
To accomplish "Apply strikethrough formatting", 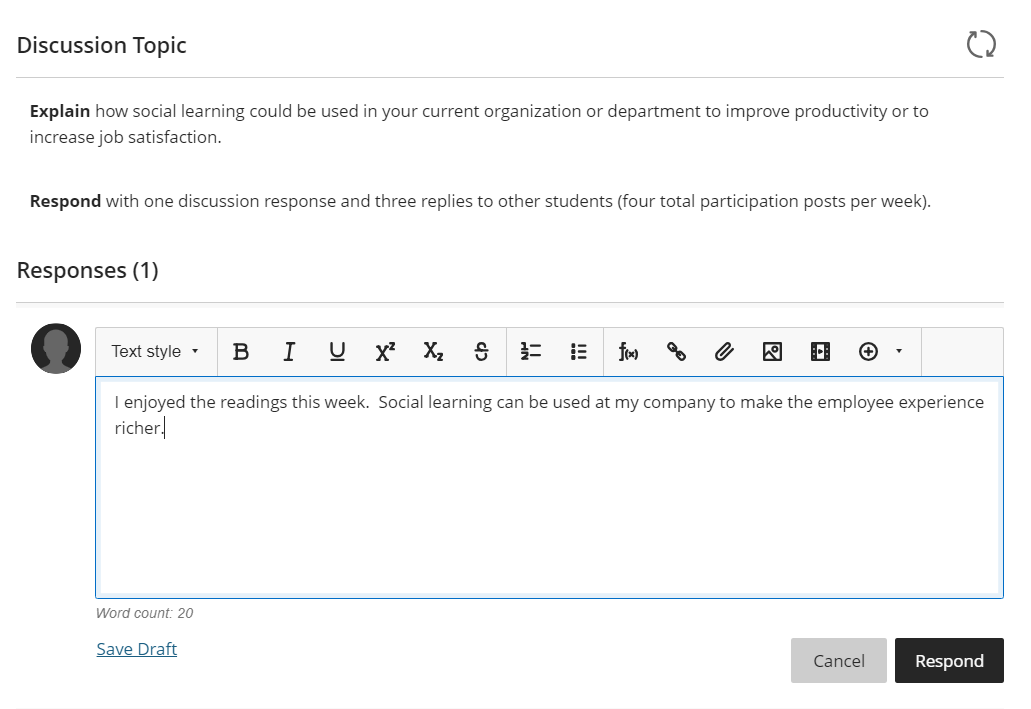I will (481, 352).
